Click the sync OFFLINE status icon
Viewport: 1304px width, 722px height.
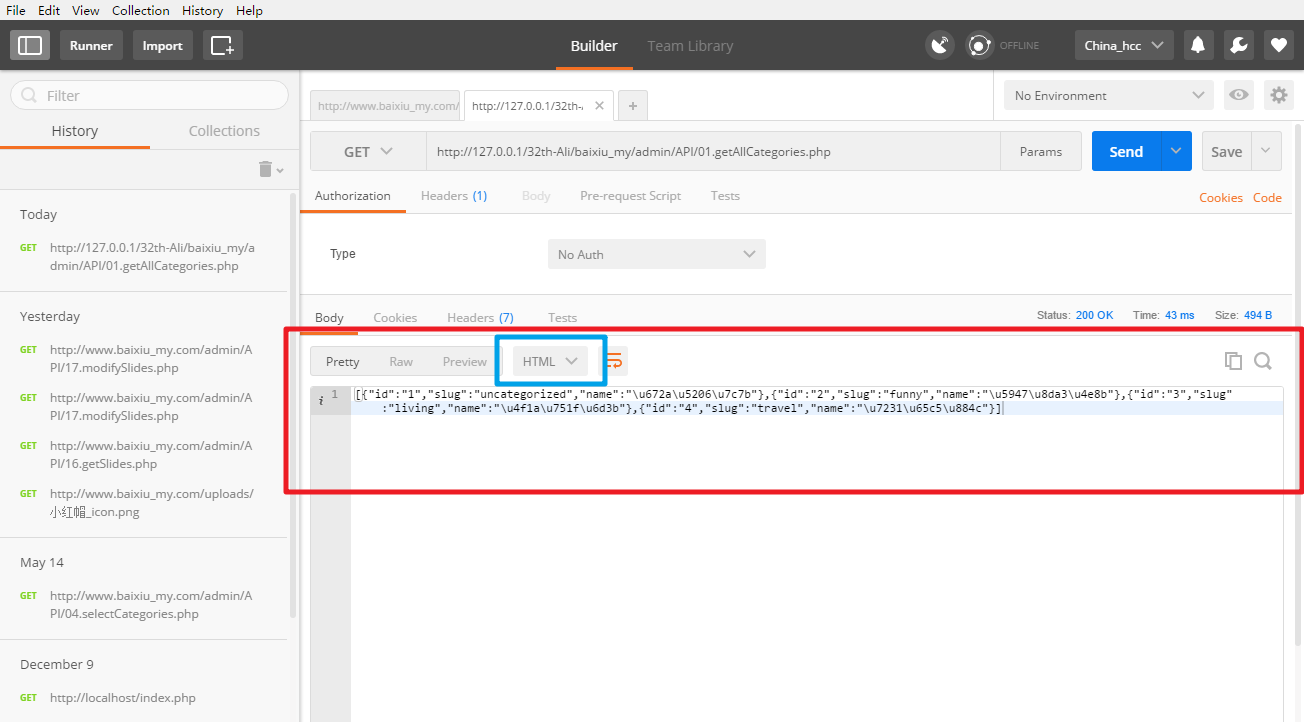pos(979,44)
